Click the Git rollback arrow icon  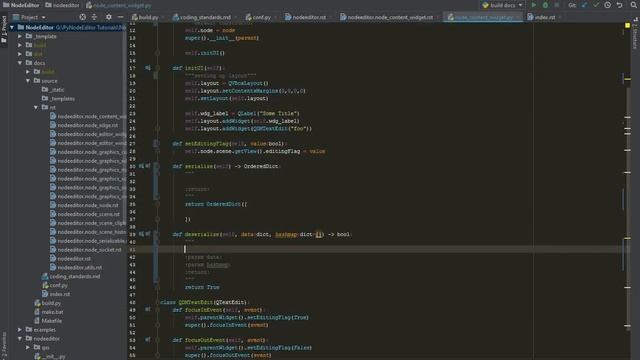tap(619, 5)
